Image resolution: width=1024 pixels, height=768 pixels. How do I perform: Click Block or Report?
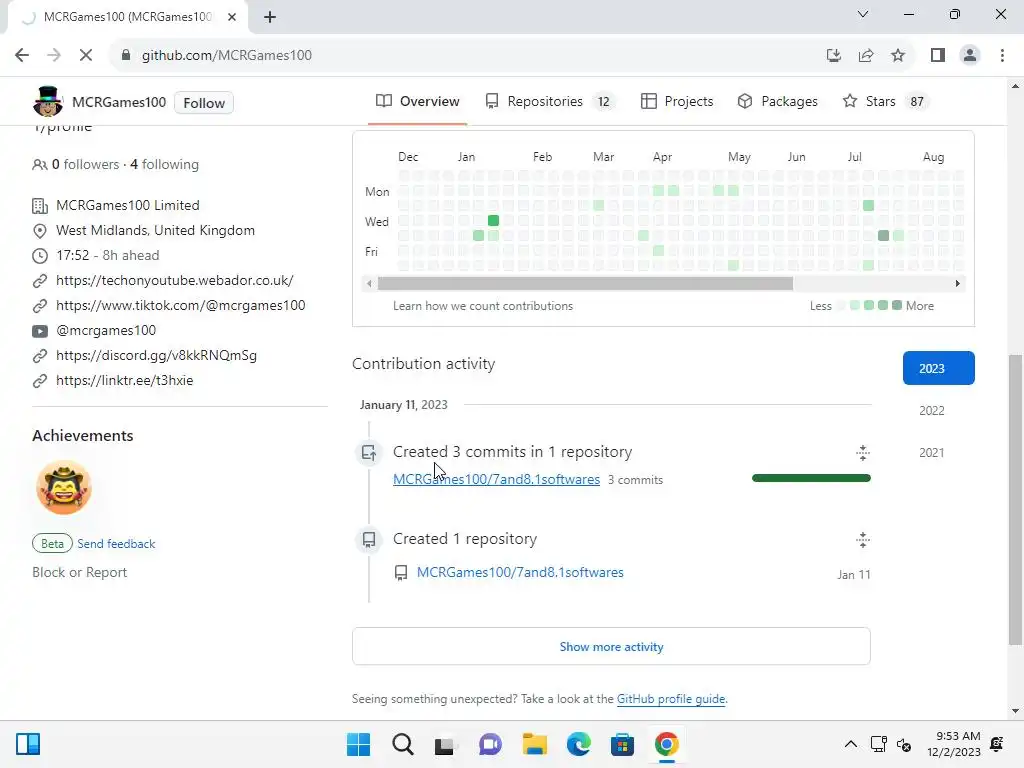80,572
